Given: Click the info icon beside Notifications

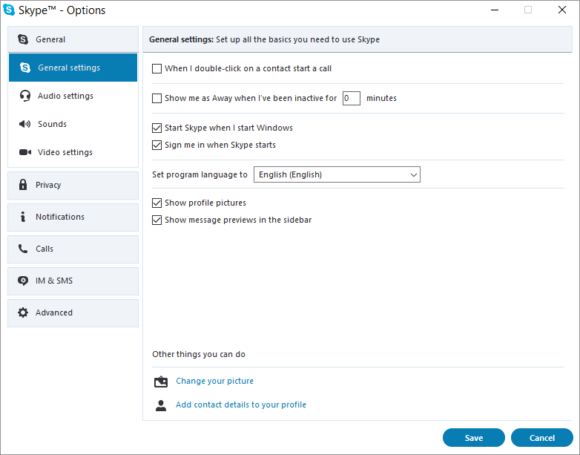Looking at the screenshot, I should (x=23, y=217).
